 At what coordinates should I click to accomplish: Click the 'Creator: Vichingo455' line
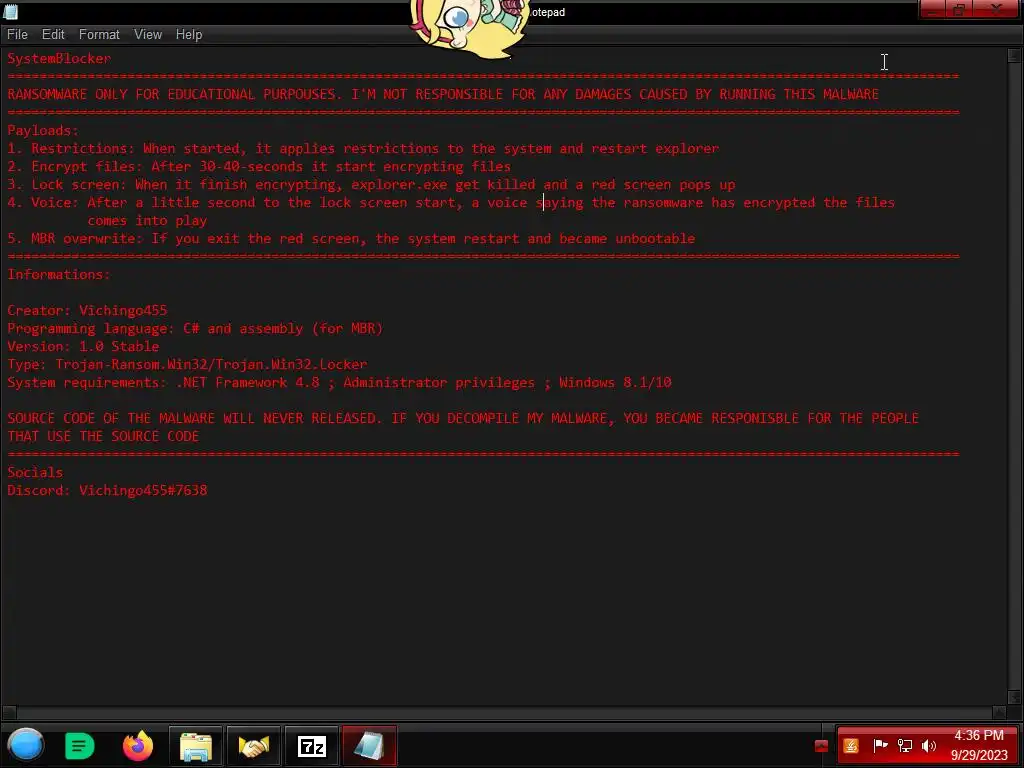[87, 310]
